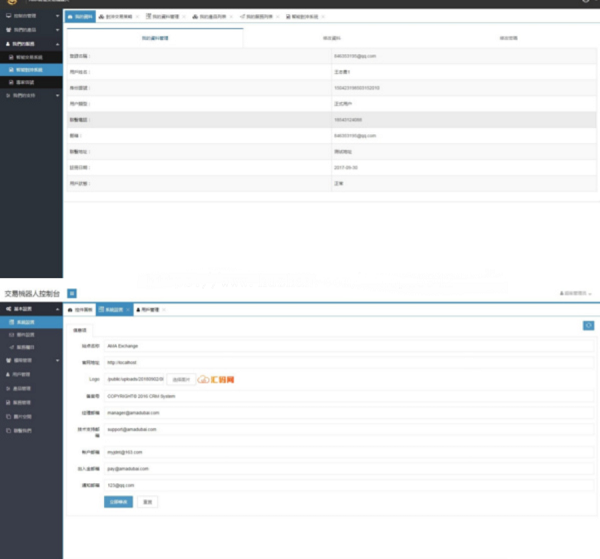Switch to the rightmost sub-tab in profile panel
Image resolution: width=600 pixels, height=559 pixels.
click(480, 37)
